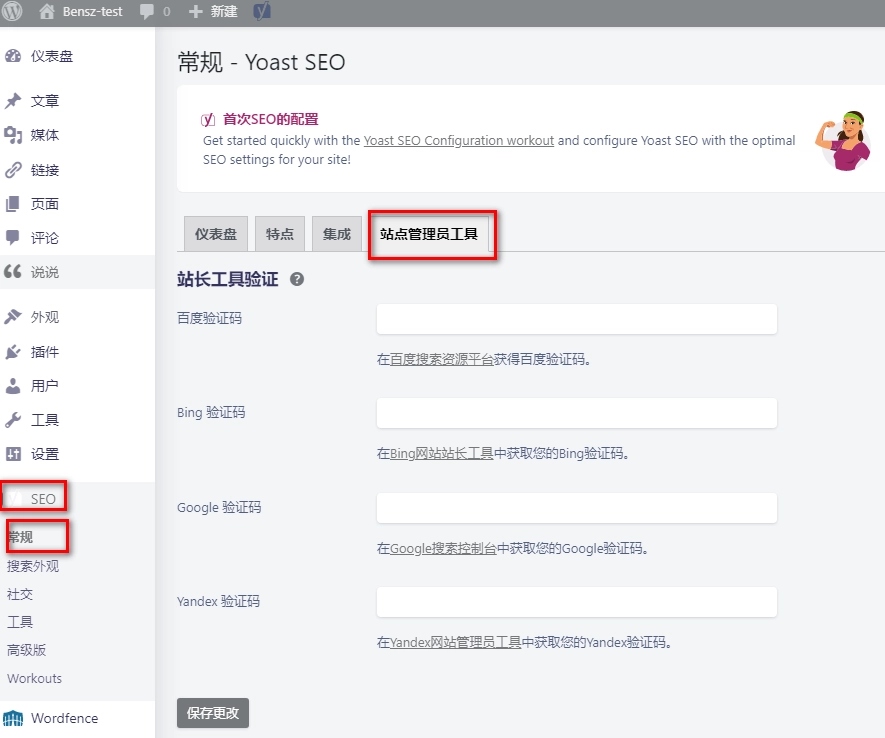Image resolution: width=885 pixels, height=738 pixels.
Task: Click the media icon for 媒体
Action: coord(13,135)
